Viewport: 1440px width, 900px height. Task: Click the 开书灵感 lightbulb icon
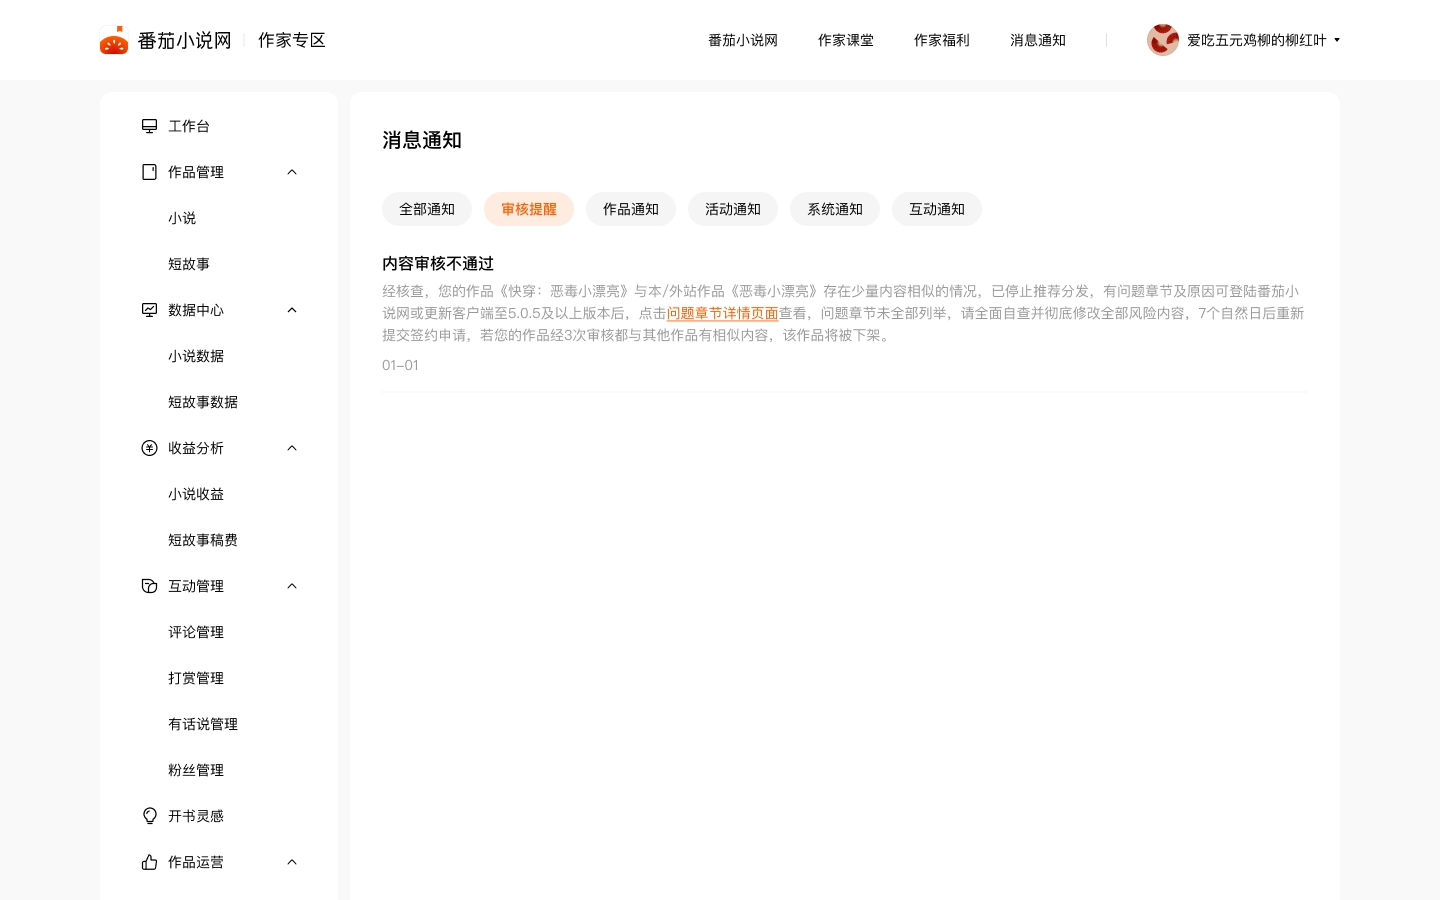[149, 816]
